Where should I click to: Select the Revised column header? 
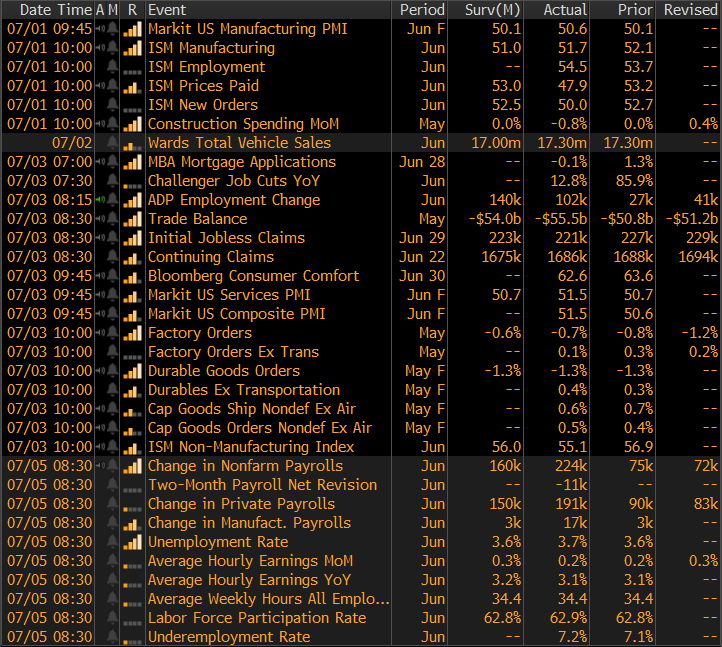tap(690, 9)
